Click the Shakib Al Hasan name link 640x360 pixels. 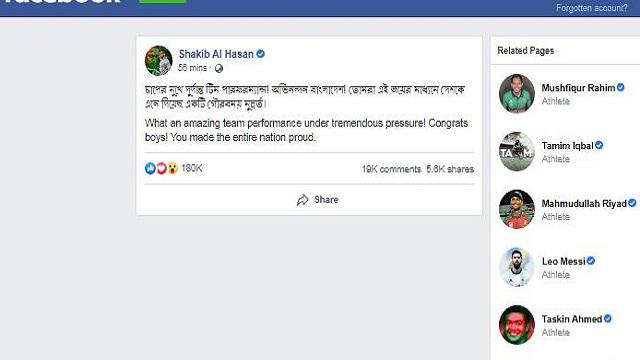pyautogui.click(x=216, y=54)
